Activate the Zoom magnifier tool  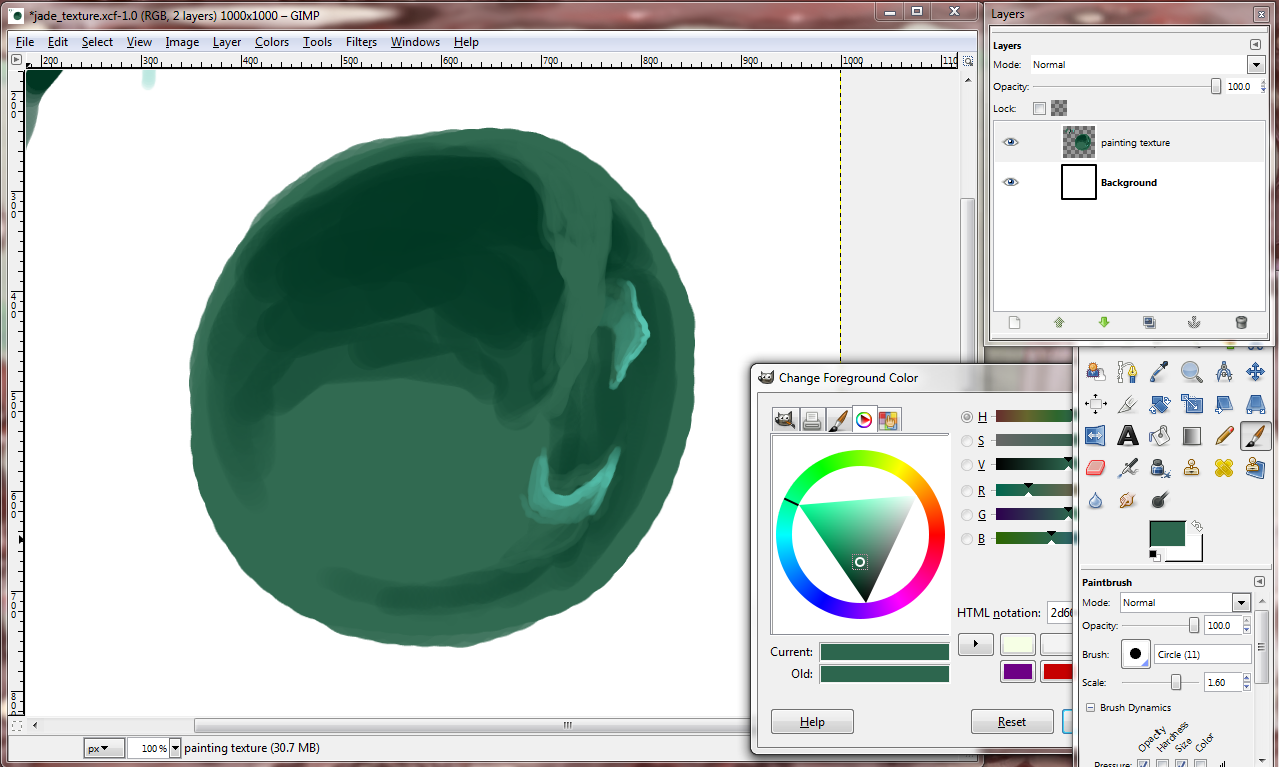1191,373
